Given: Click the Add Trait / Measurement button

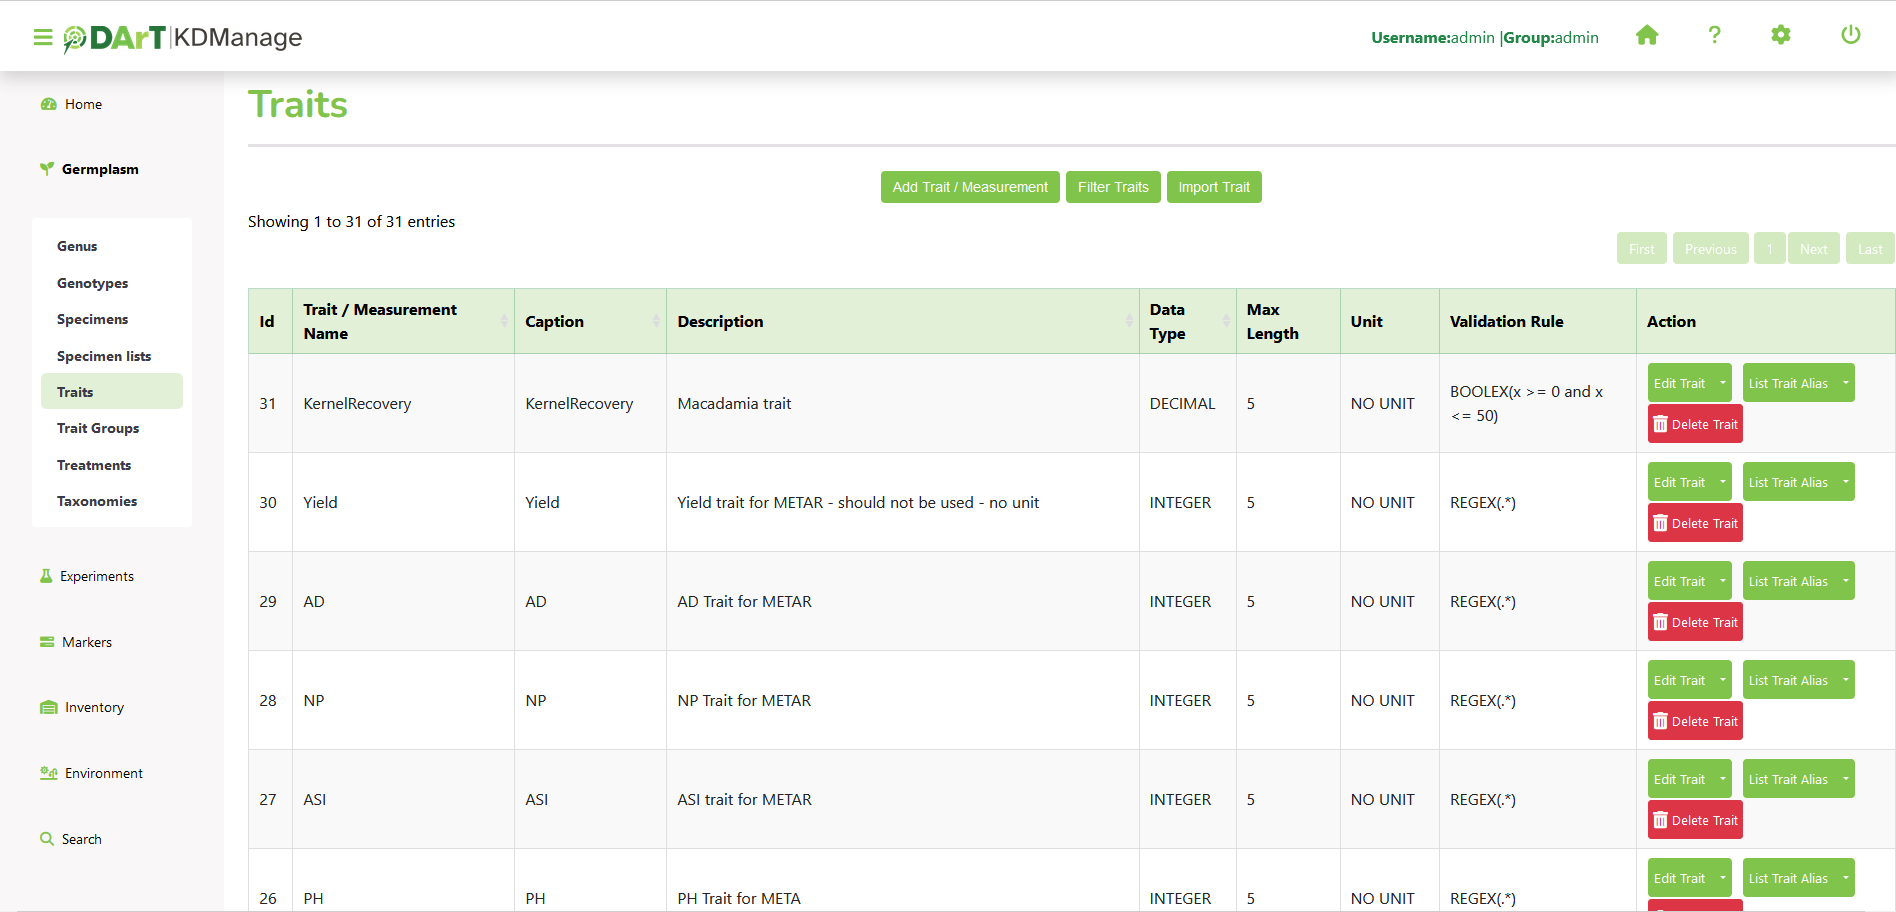Looking at the screenshot, I should (x=969, y=187).
